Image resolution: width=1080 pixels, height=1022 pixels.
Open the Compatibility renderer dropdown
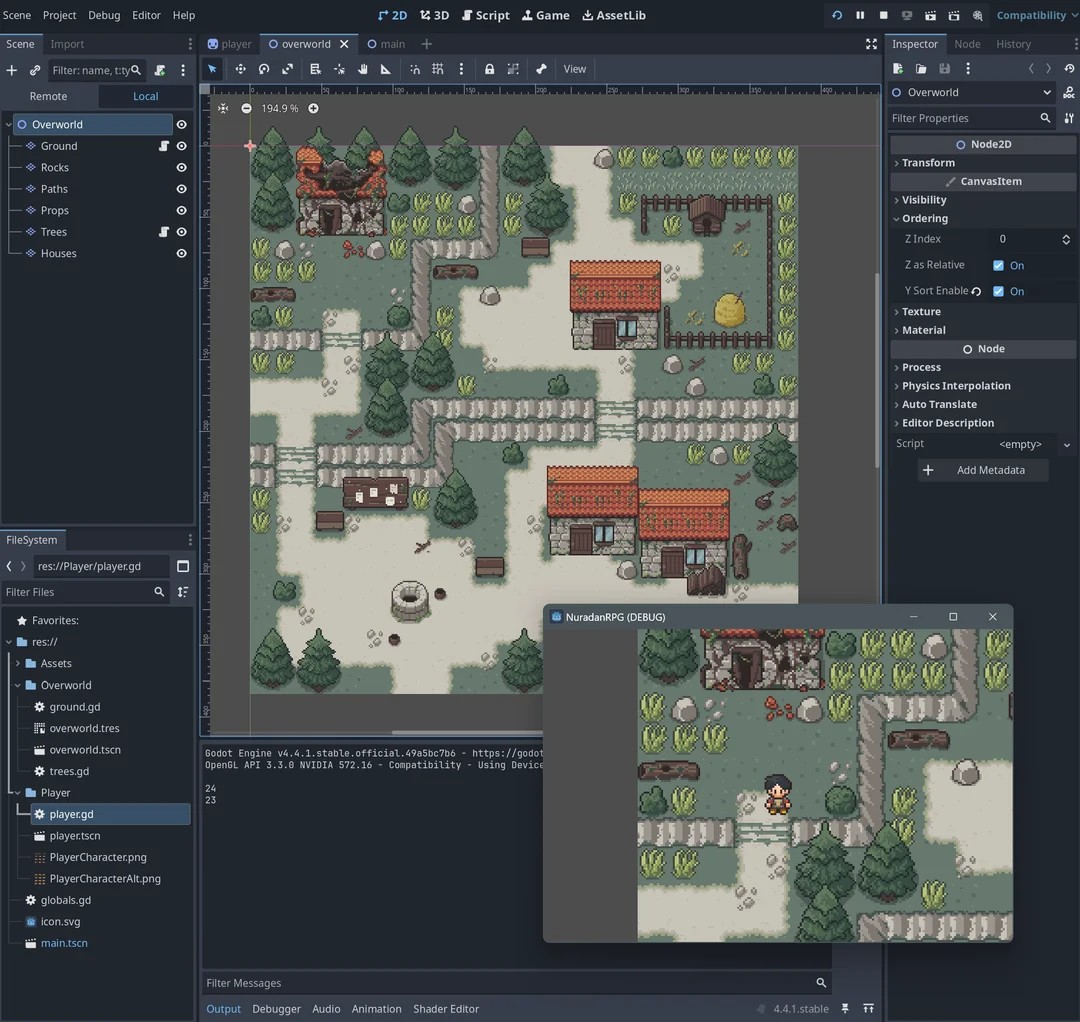1036,15
